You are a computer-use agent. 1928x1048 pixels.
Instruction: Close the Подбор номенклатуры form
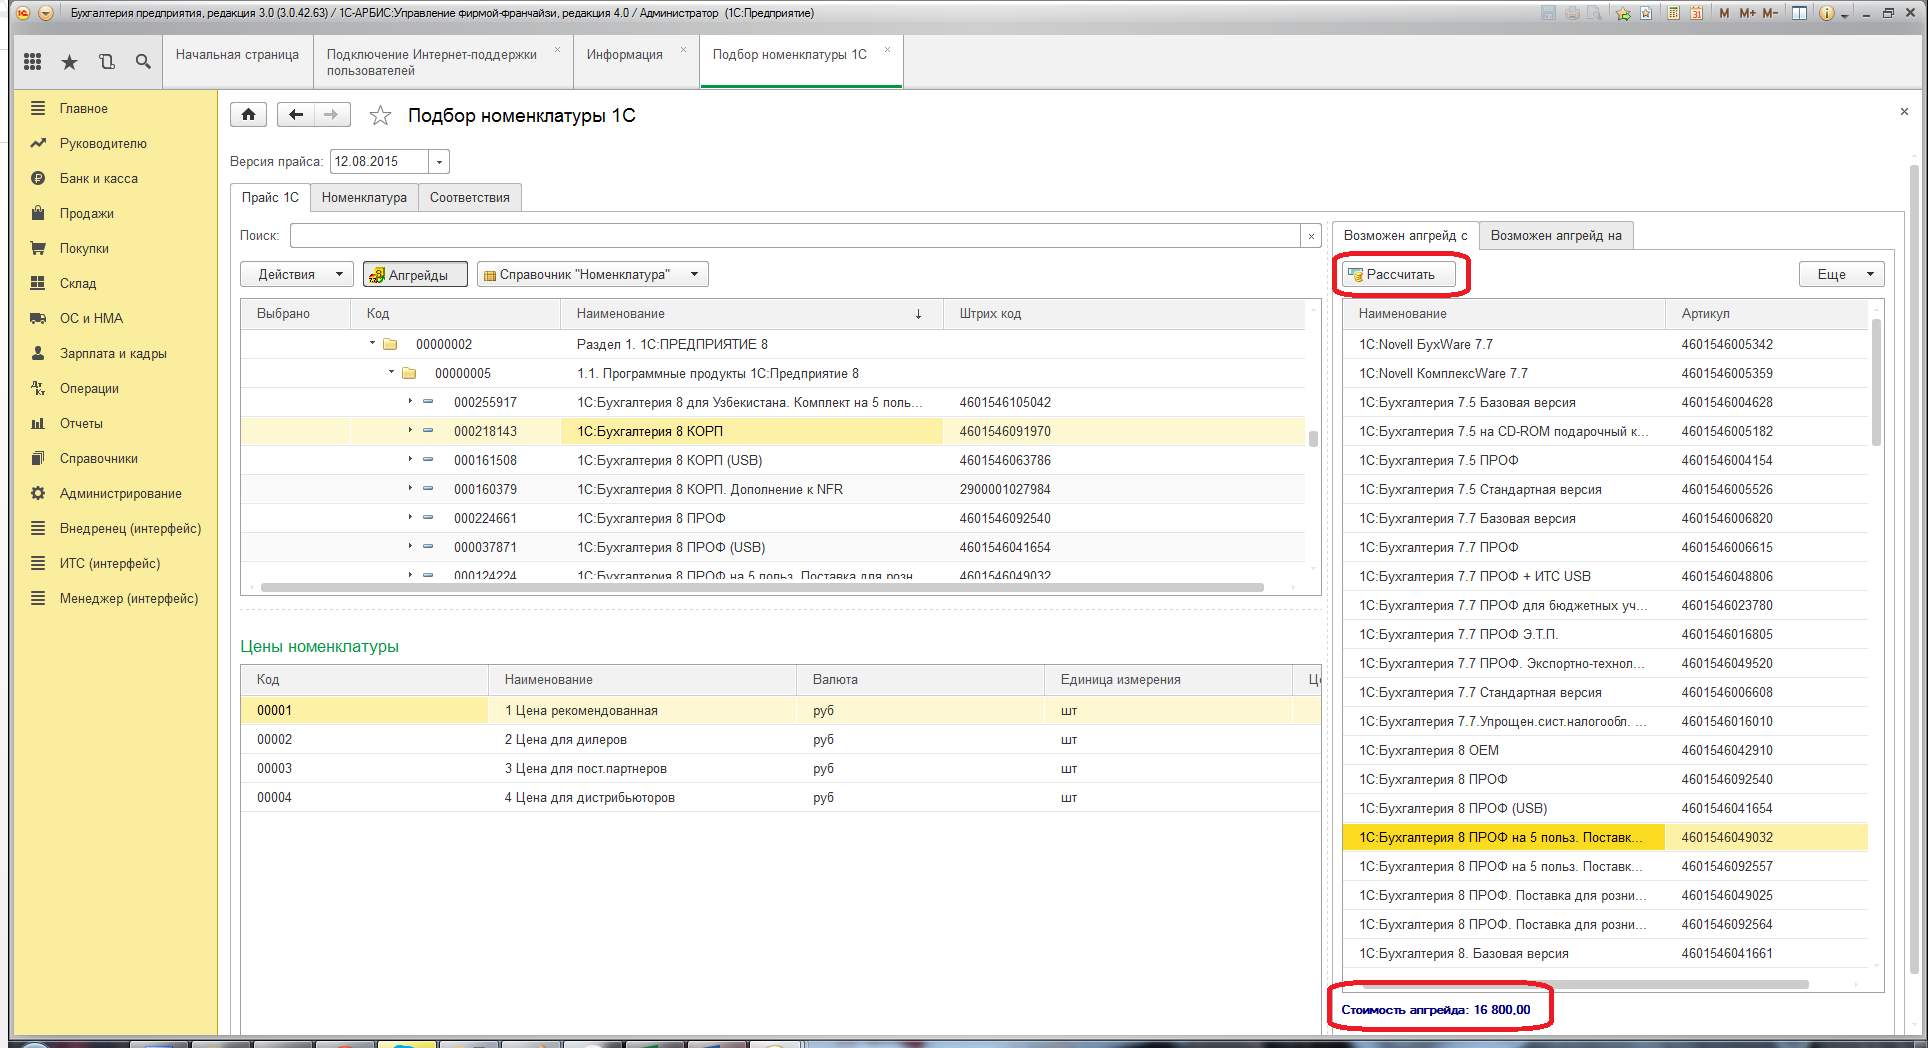[1904, 111]
